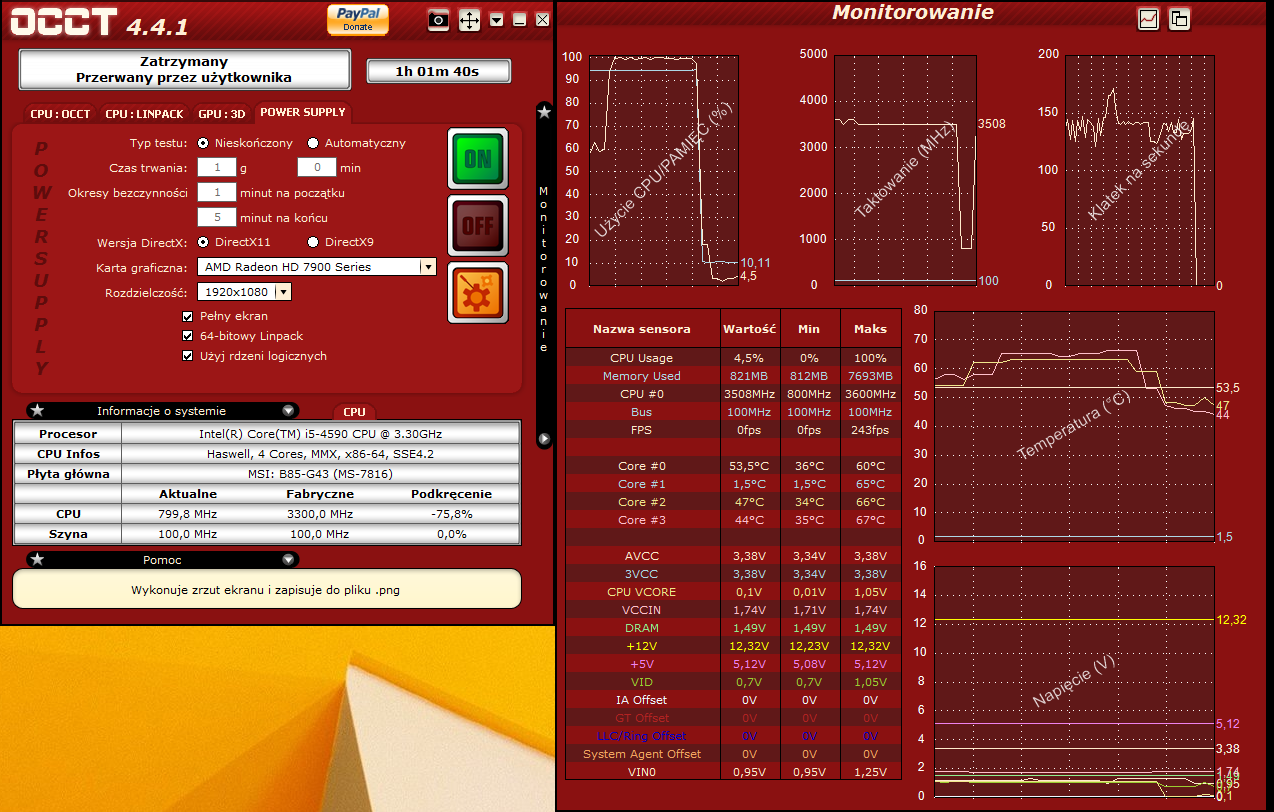Toggle the Pełny ekran checkbox
The height and width of the screenshot is (812, 1274).
click(188, 316)
